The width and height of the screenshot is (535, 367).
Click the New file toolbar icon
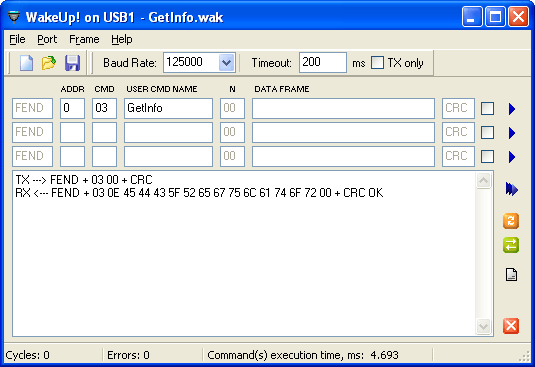[x=26, y=63]
